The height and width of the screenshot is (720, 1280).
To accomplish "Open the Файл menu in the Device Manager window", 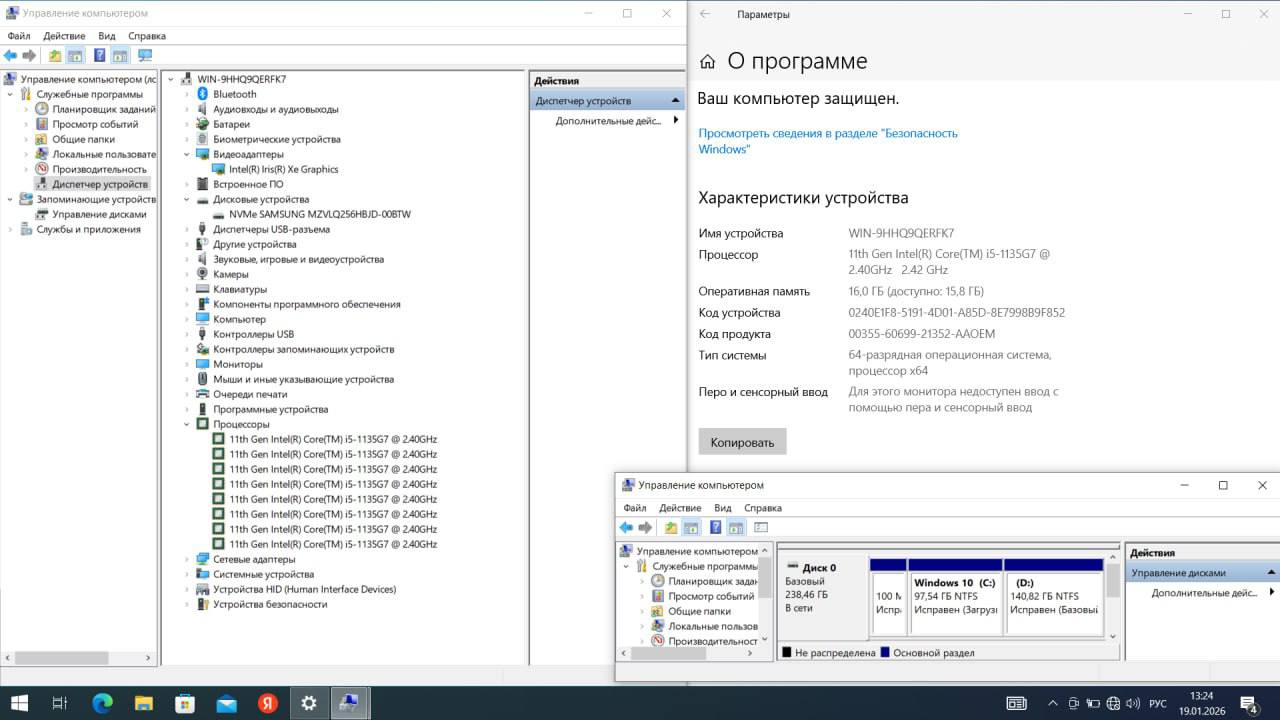I will click(x=19, y=36).
